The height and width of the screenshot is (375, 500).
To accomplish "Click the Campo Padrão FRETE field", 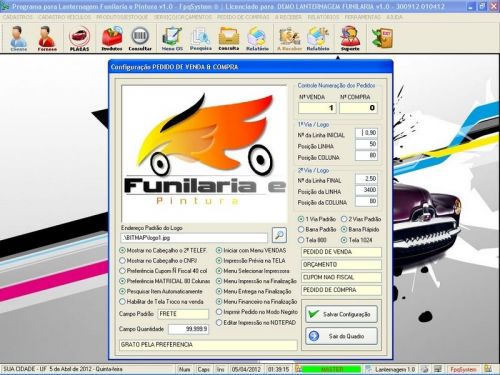I will 183,314.
